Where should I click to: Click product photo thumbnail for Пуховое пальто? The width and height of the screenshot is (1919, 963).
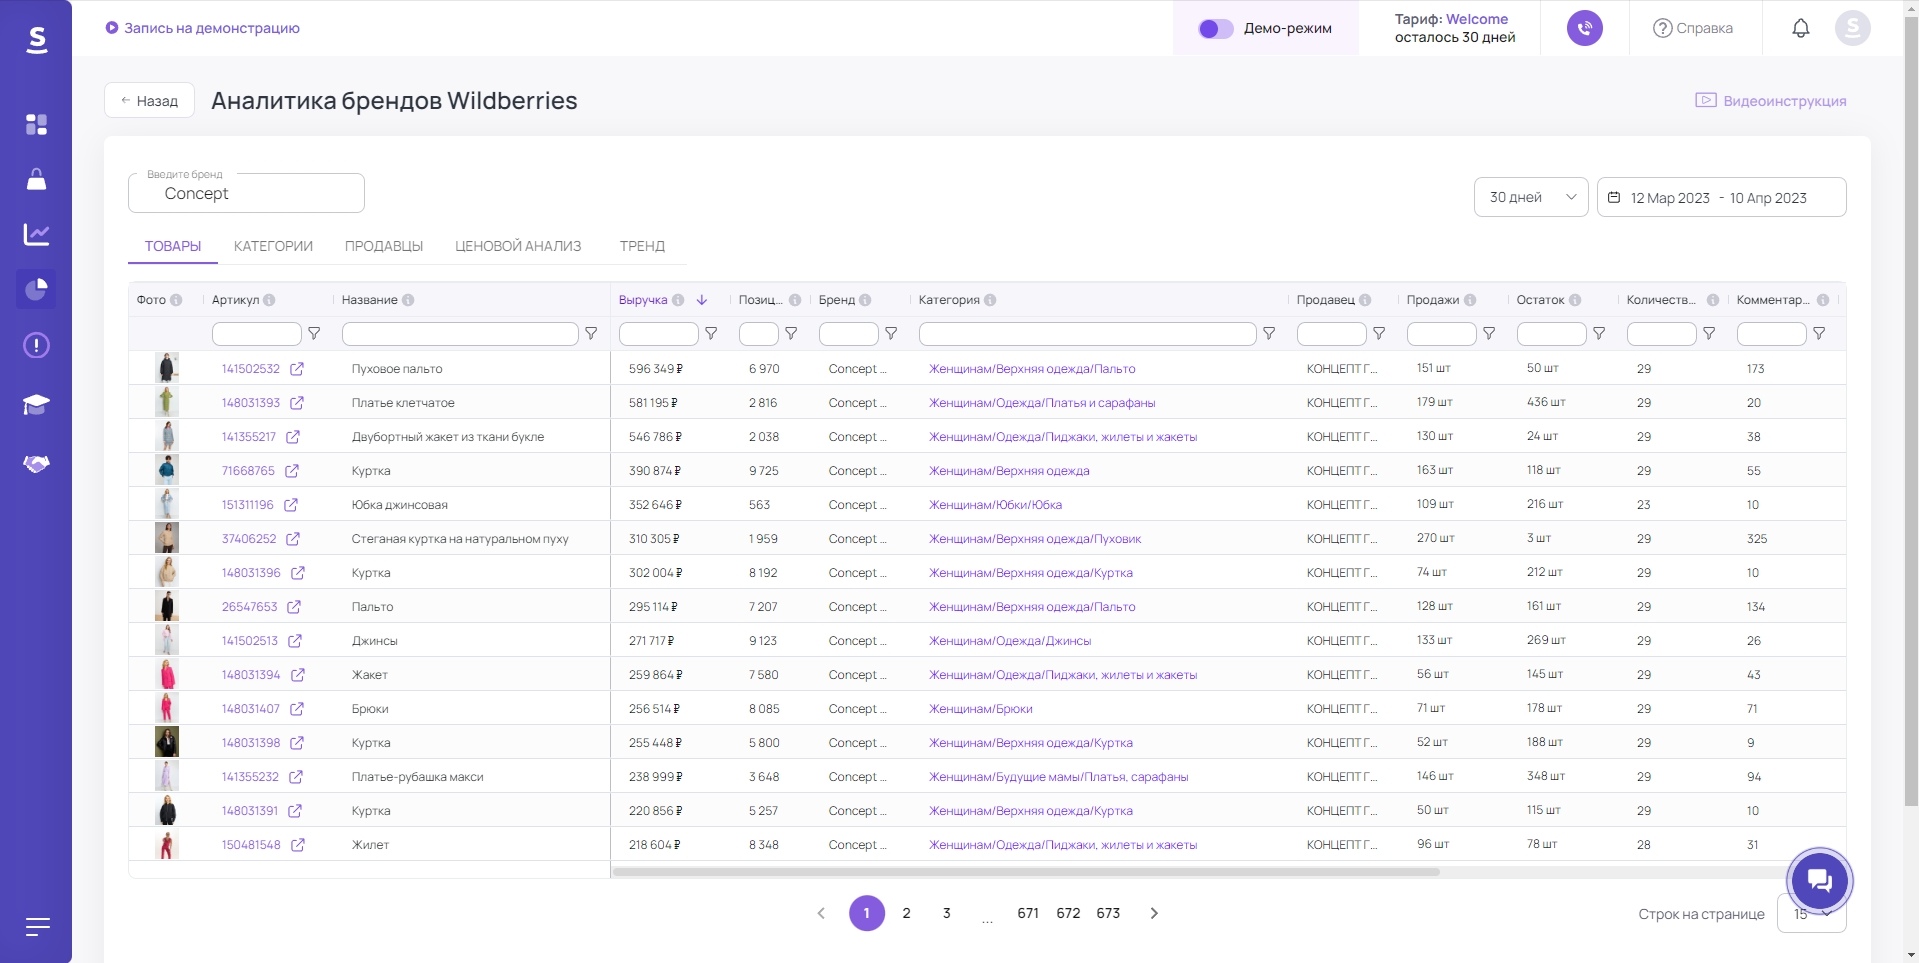[x=167, y=368]
